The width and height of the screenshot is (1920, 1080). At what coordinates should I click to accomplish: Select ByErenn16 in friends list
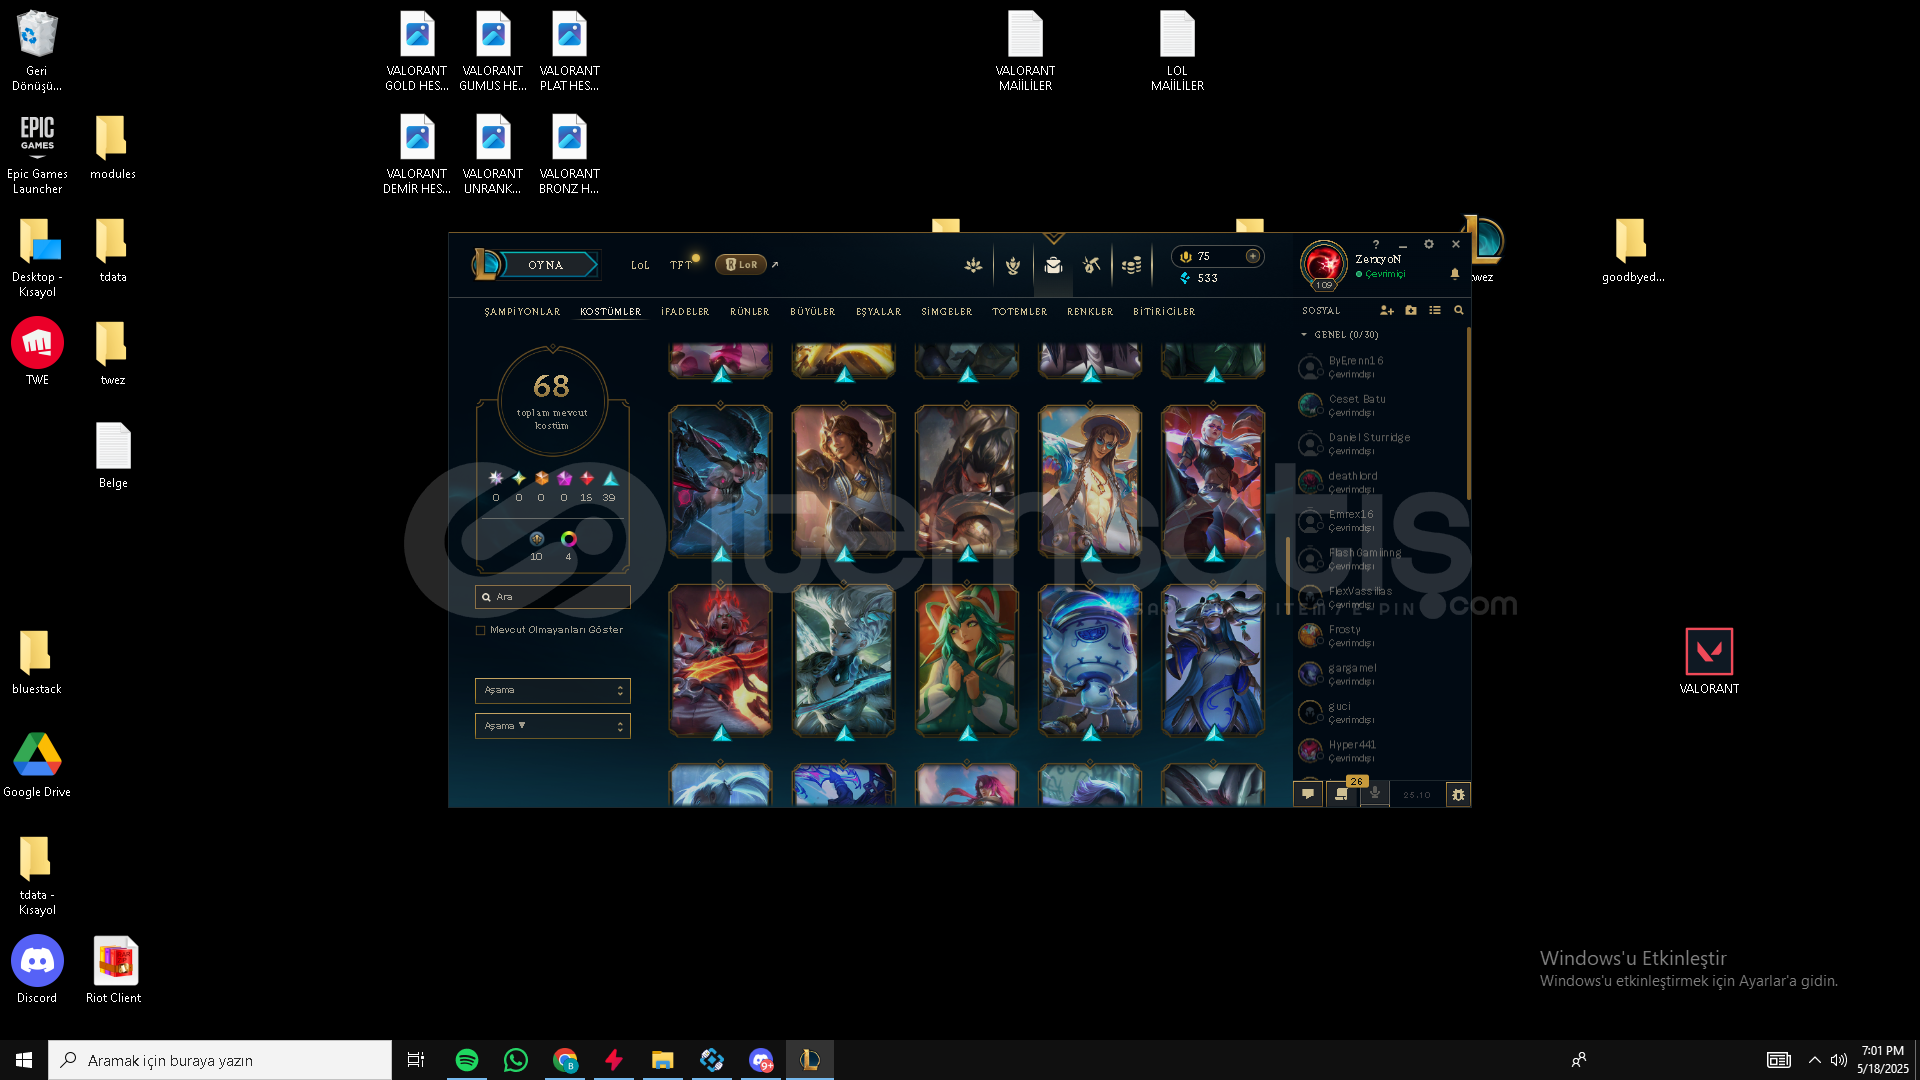1380,367
